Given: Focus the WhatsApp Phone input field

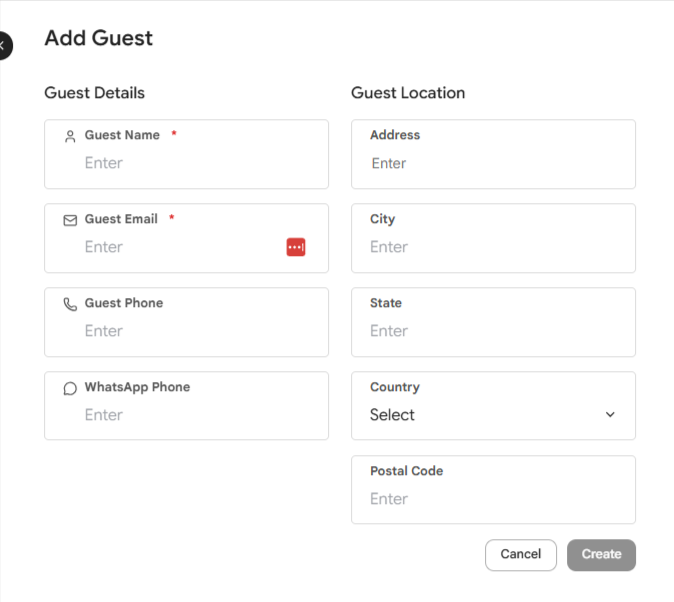Looking at the screenshot, I should coord(187,405).
